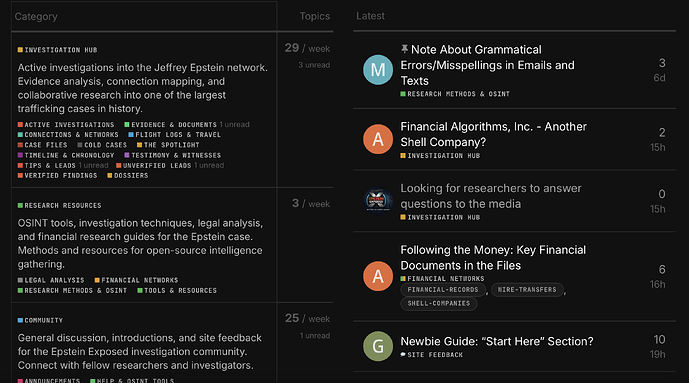Click avatar A on Following the Money topic

pyautogui.click(x=378, y=276)
